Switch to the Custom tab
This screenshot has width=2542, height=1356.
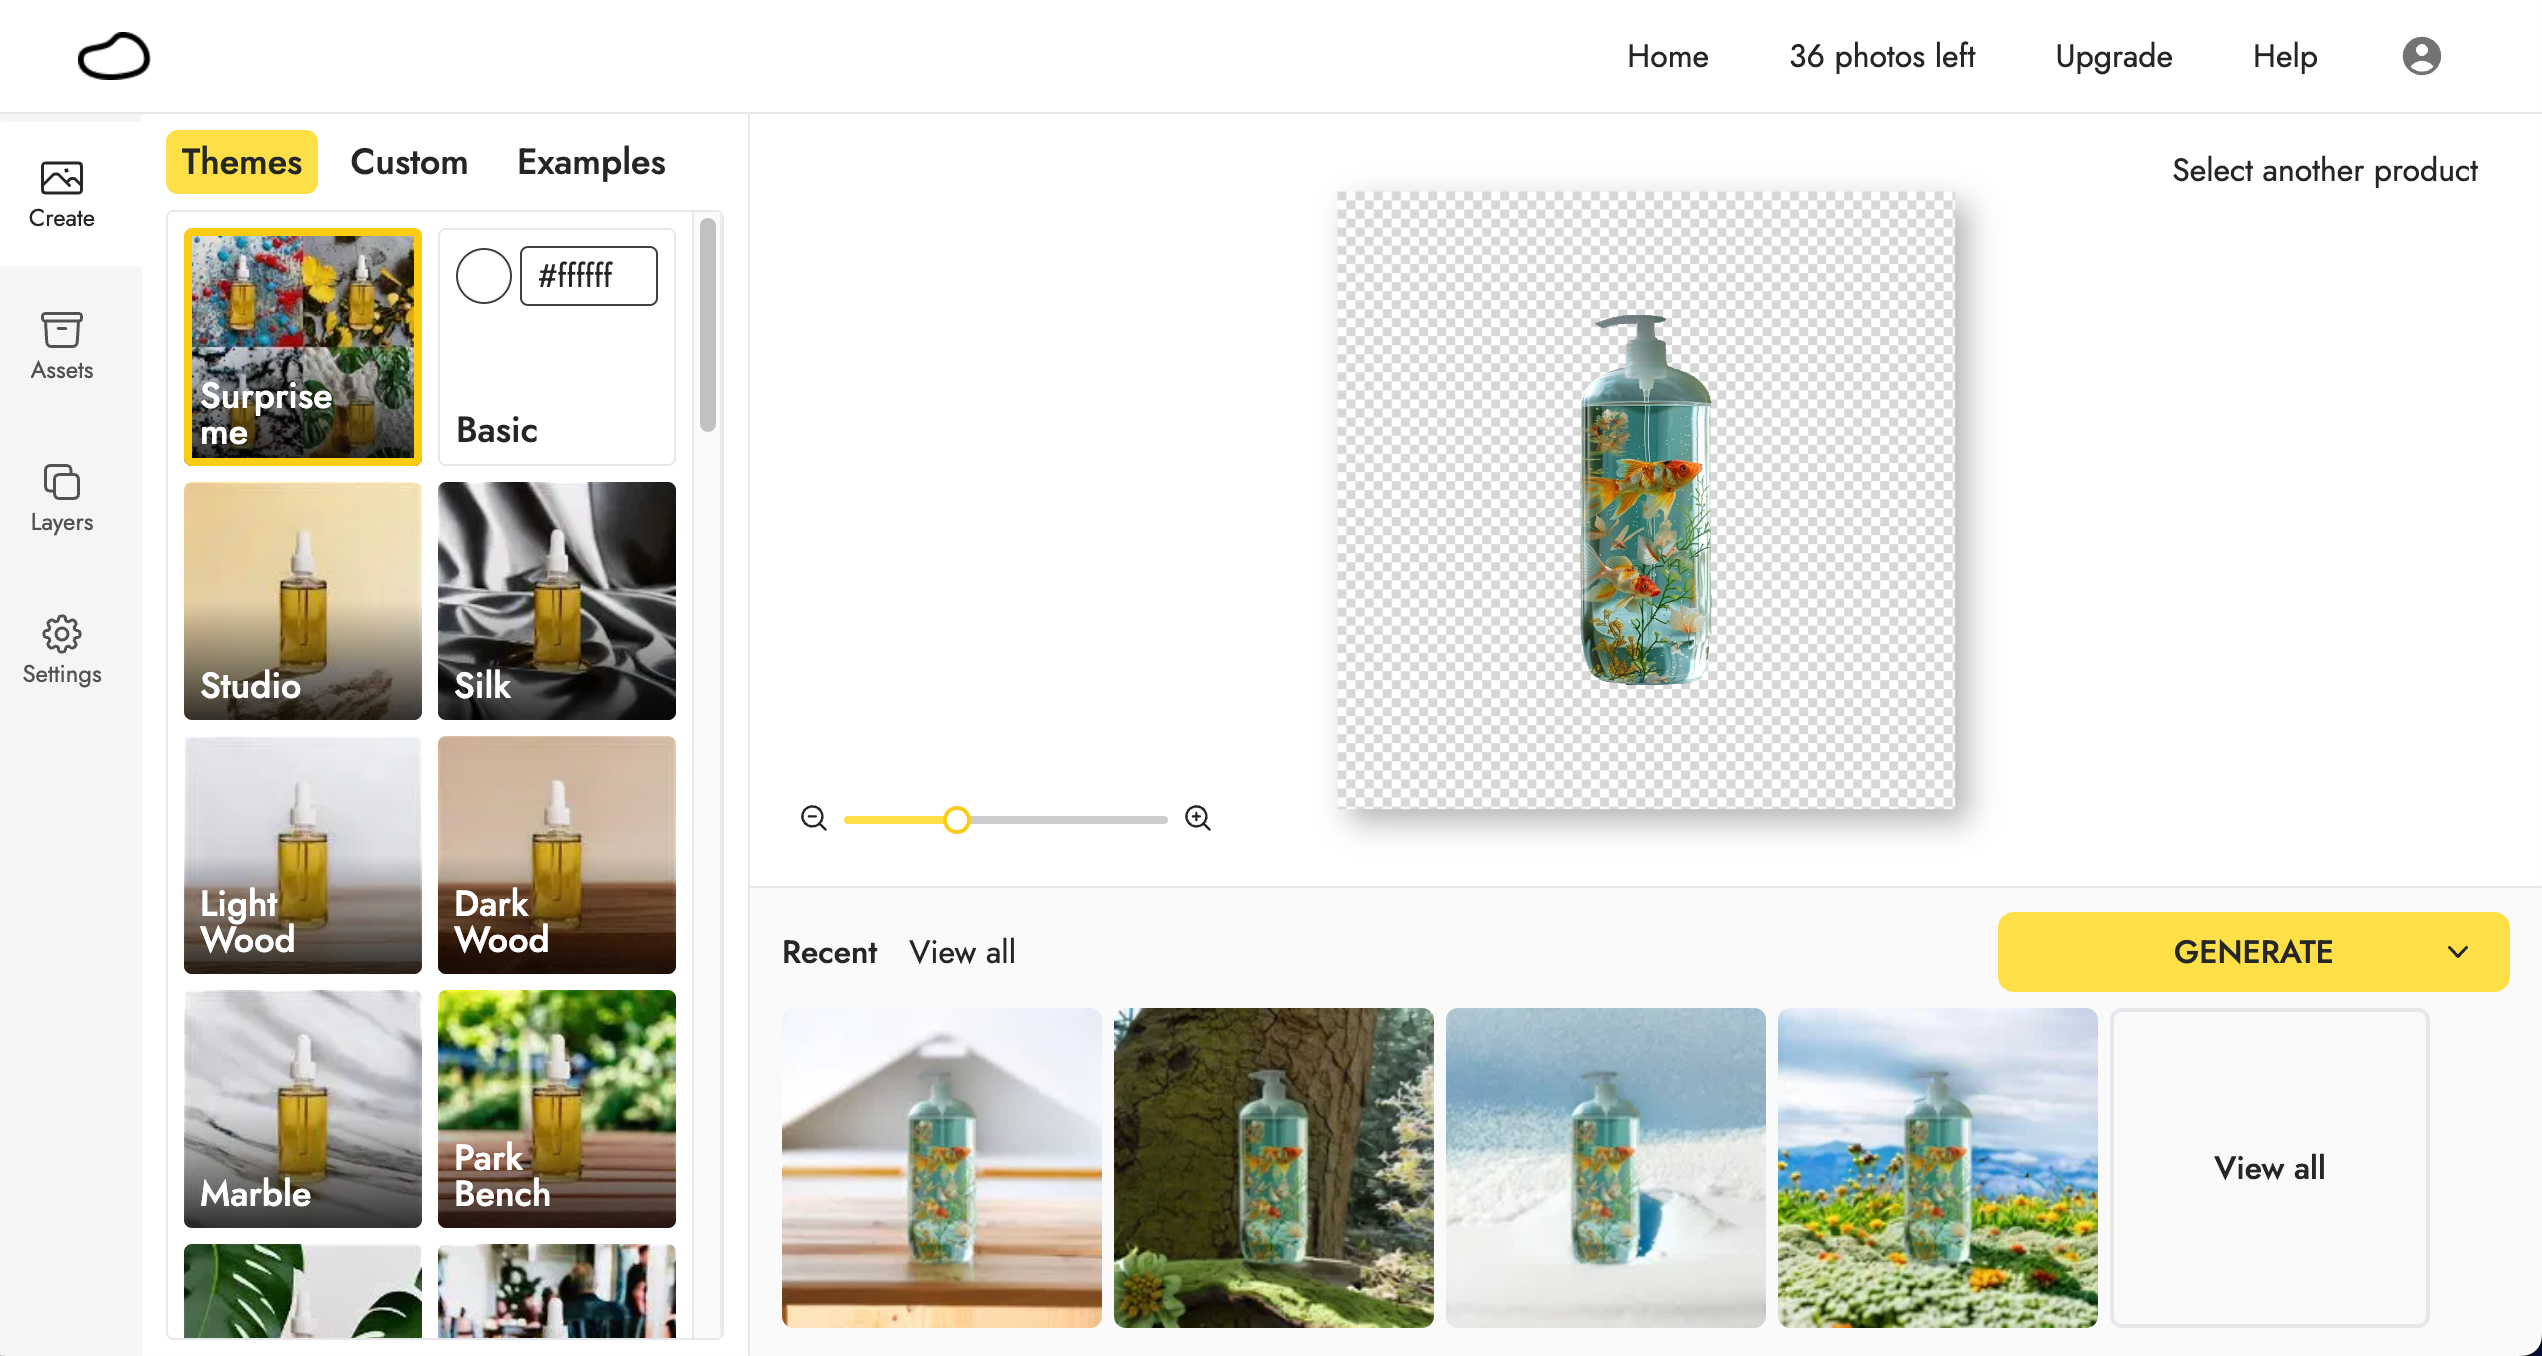tap(409, 162)
